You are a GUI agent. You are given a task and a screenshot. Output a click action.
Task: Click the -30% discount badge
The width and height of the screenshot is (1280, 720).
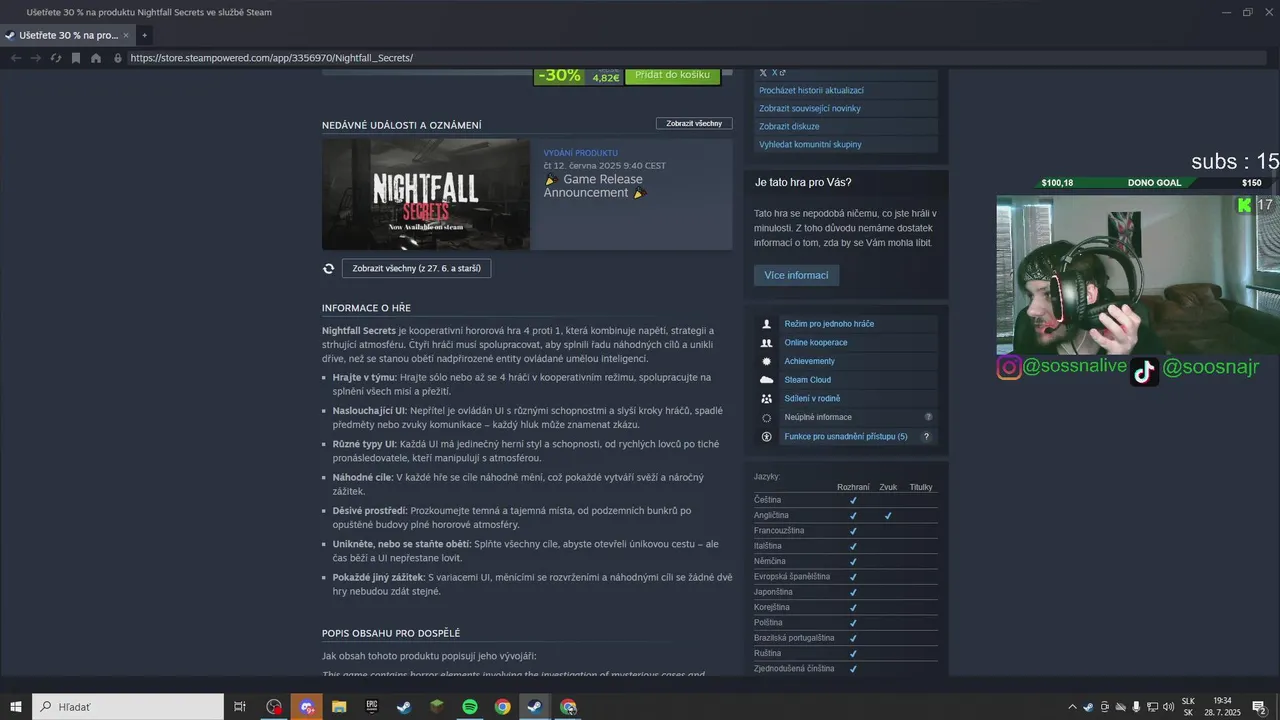point(559,75)
